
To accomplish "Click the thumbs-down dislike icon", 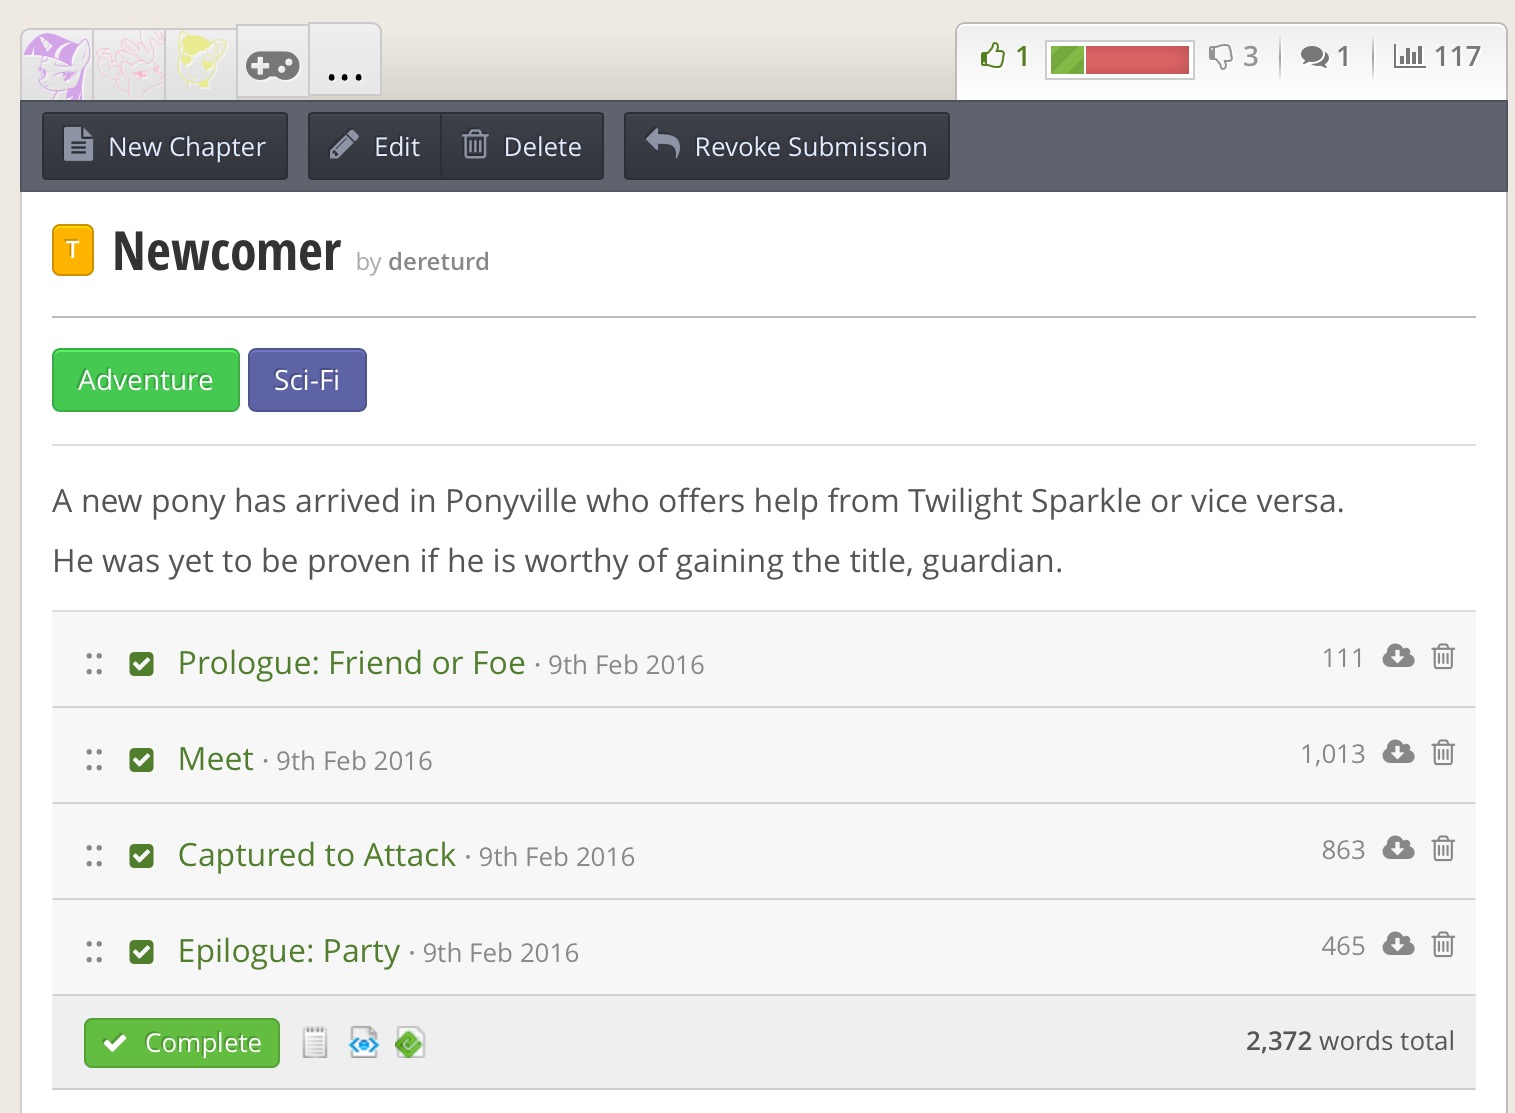I will click(x=1220, y=57).
